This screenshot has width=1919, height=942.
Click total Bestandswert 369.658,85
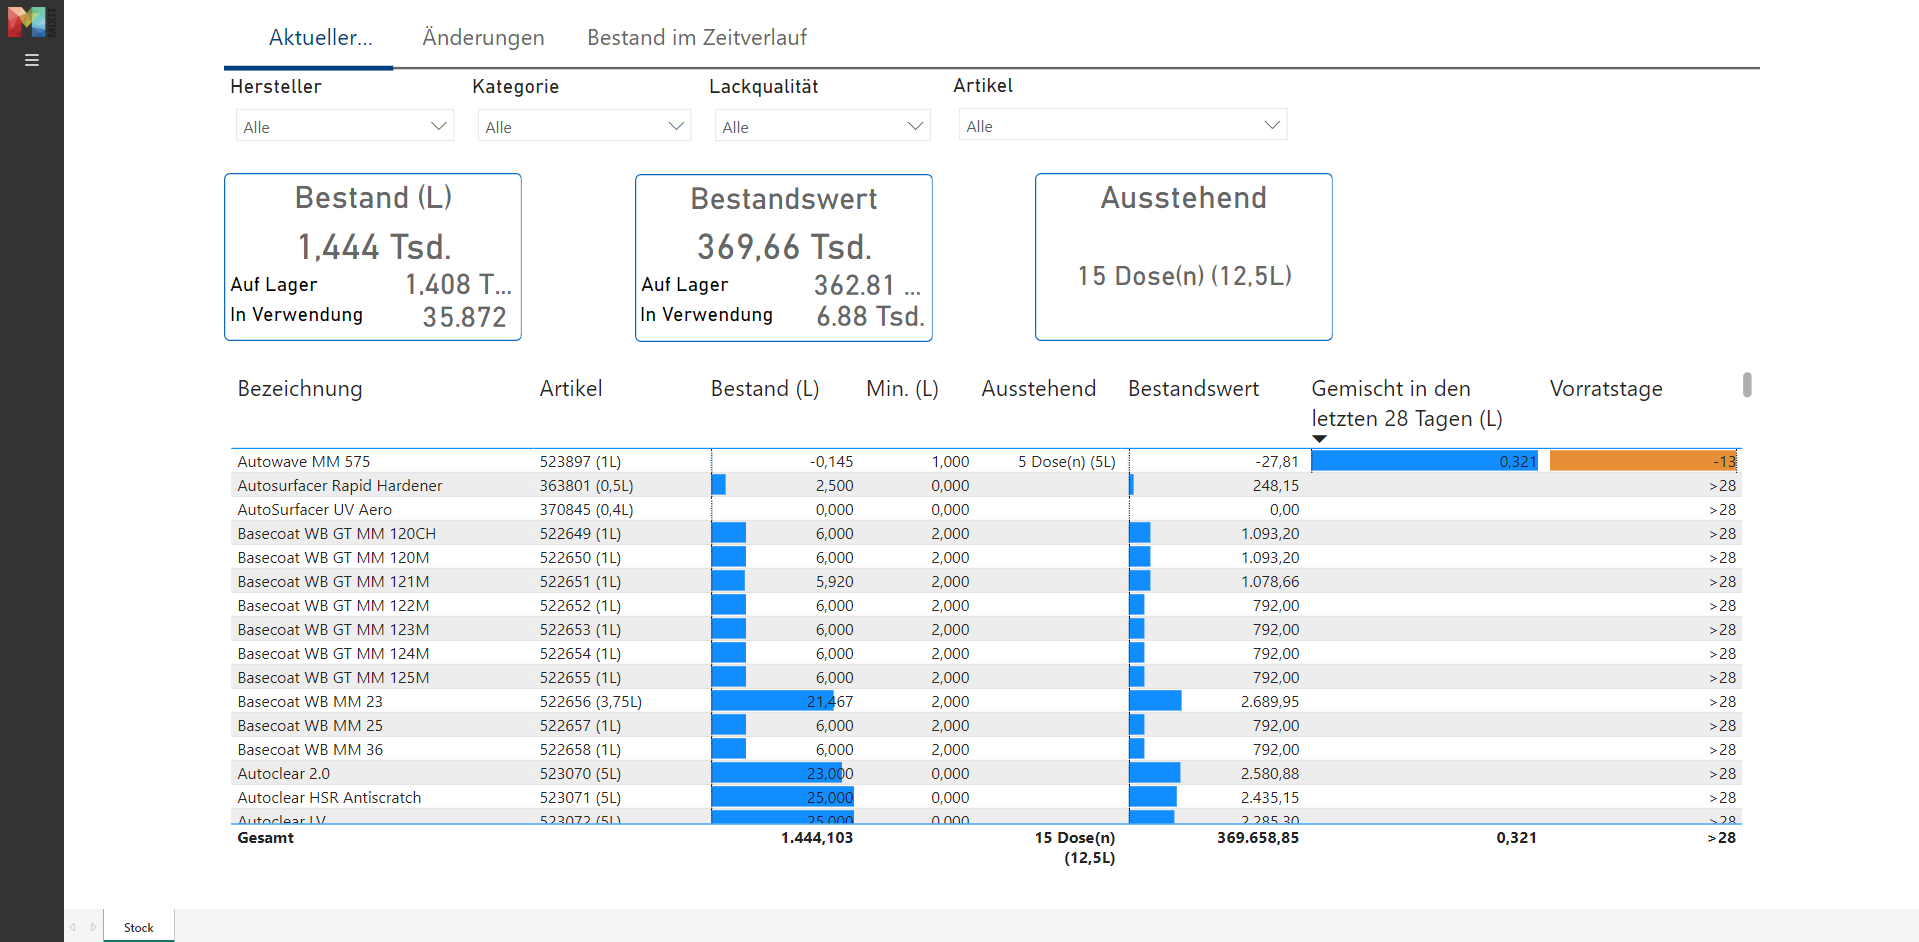(x=1258, y=838)
